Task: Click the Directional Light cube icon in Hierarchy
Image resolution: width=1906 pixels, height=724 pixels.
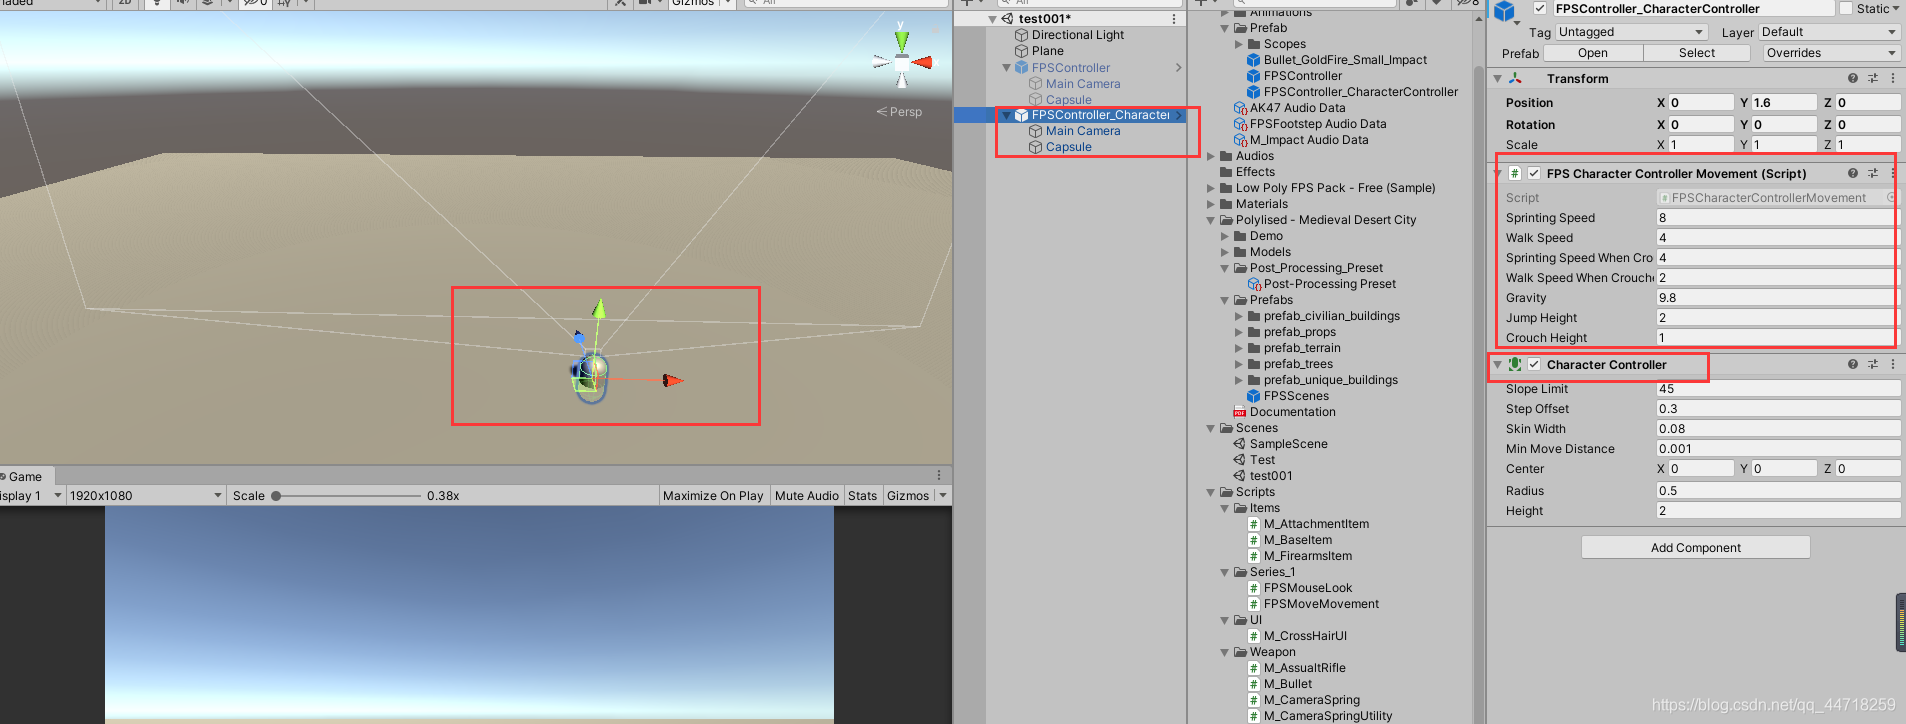Action: pyautogui.click(x=1021, y=35)
